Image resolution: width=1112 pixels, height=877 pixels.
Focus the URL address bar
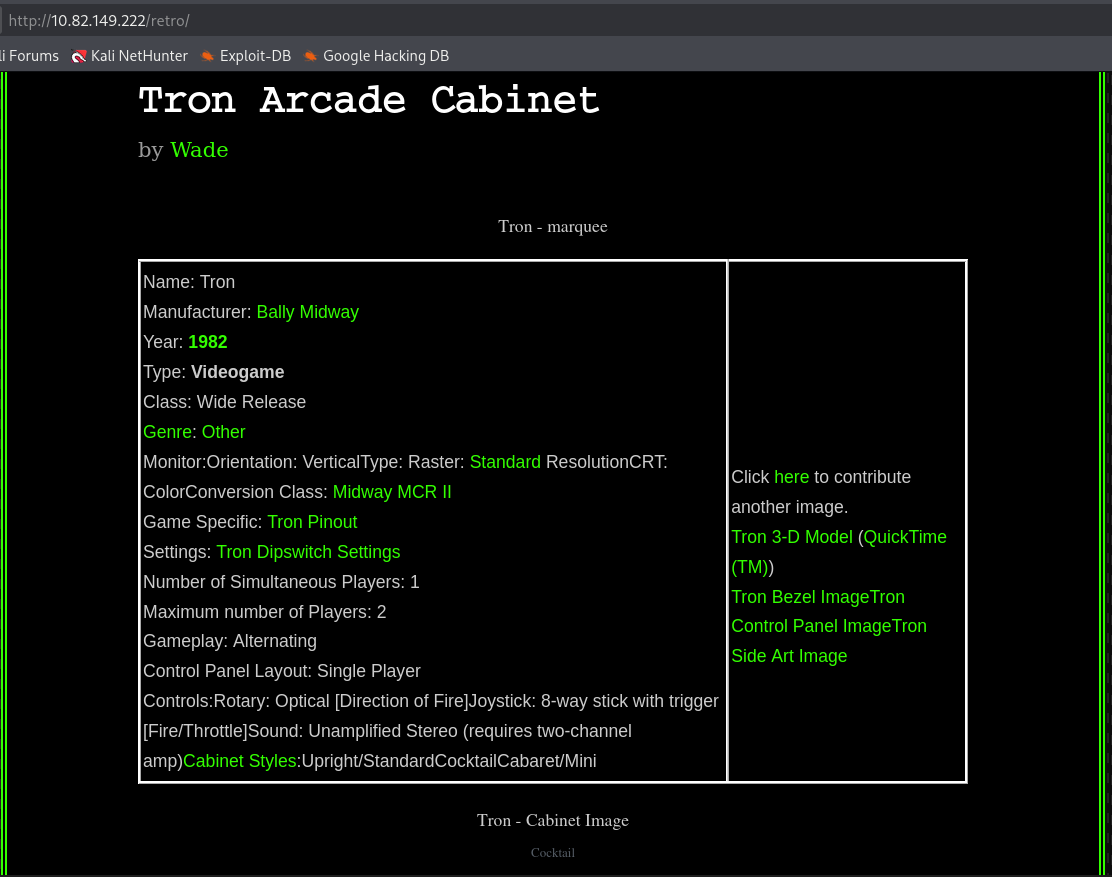tap(500, 20)
